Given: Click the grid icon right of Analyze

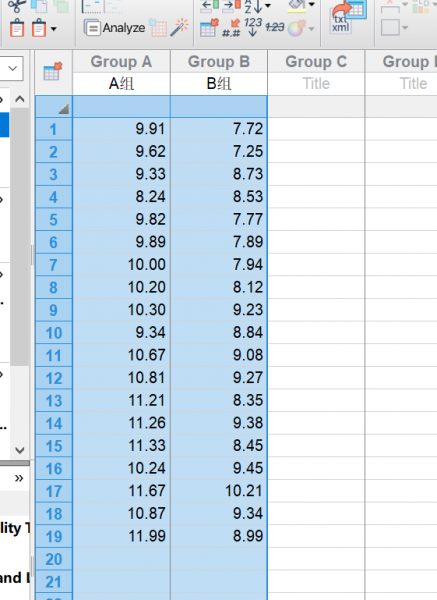Looking at the screenshot, I should [x=158, y=28].
